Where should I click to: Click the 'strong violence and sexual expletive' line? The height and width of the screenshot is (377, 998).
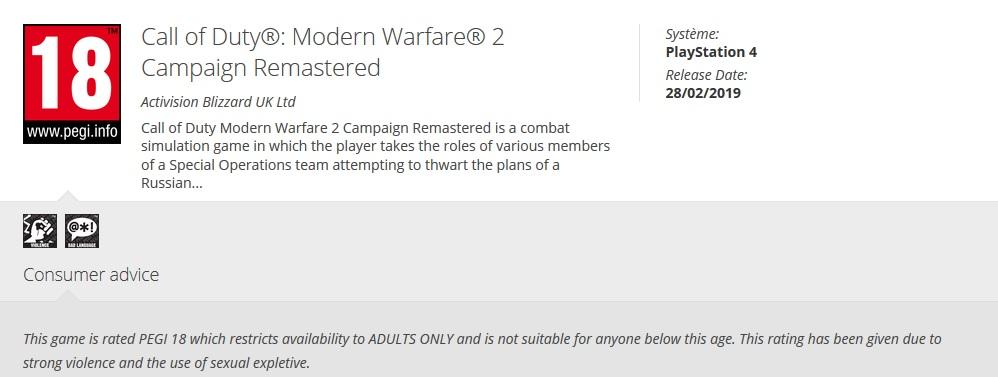166,364
